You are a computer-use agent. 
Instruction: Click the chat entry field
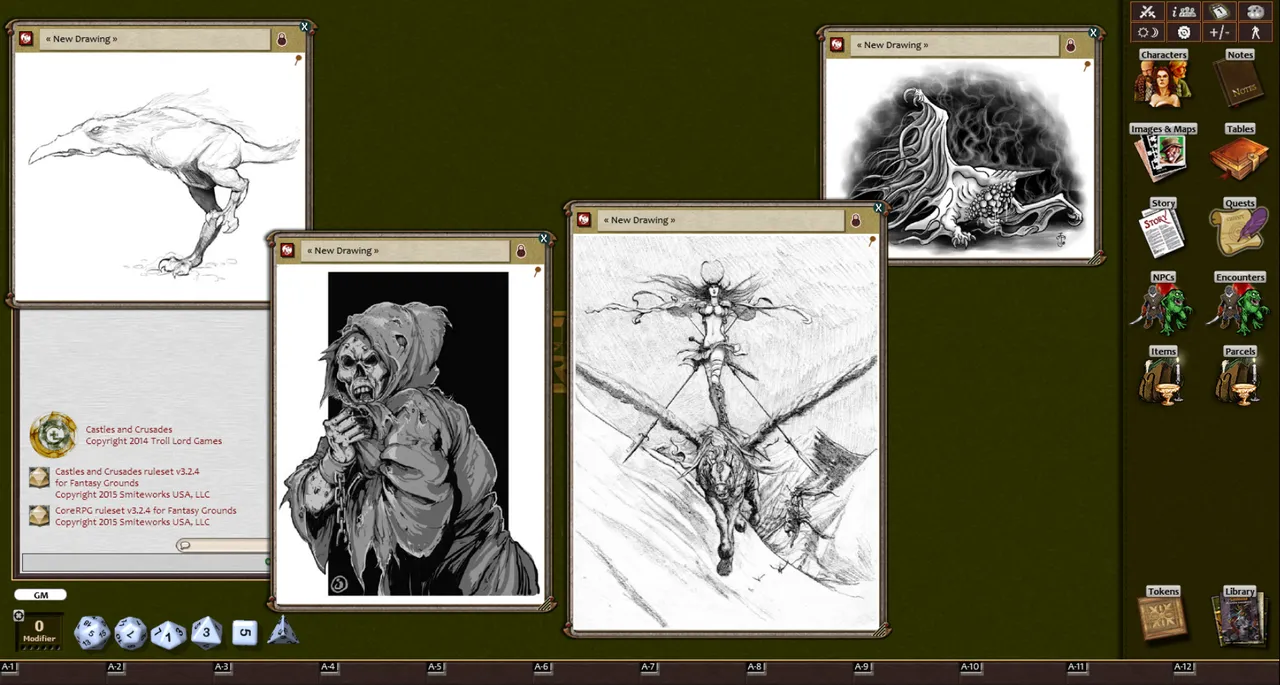point(145,562)
